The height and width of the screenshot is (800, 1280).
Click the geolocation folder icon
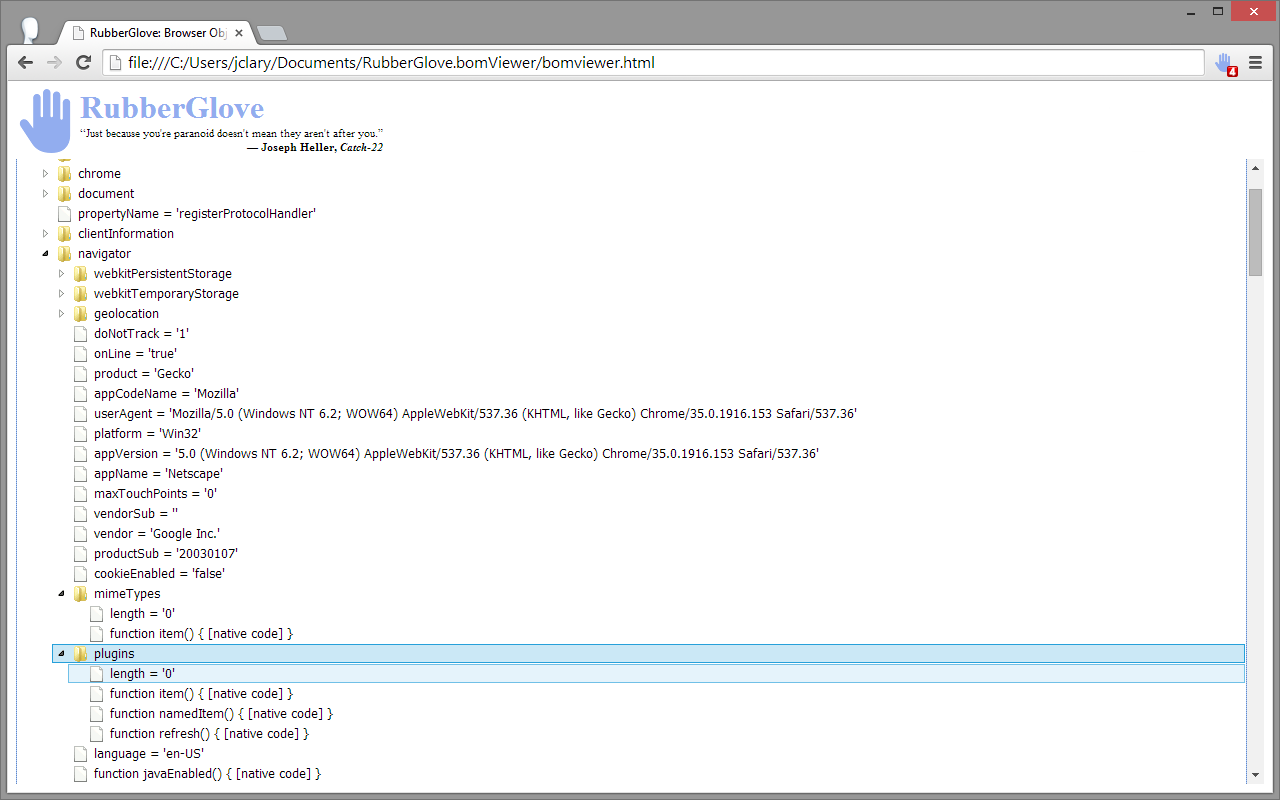[x=81, y=314]
